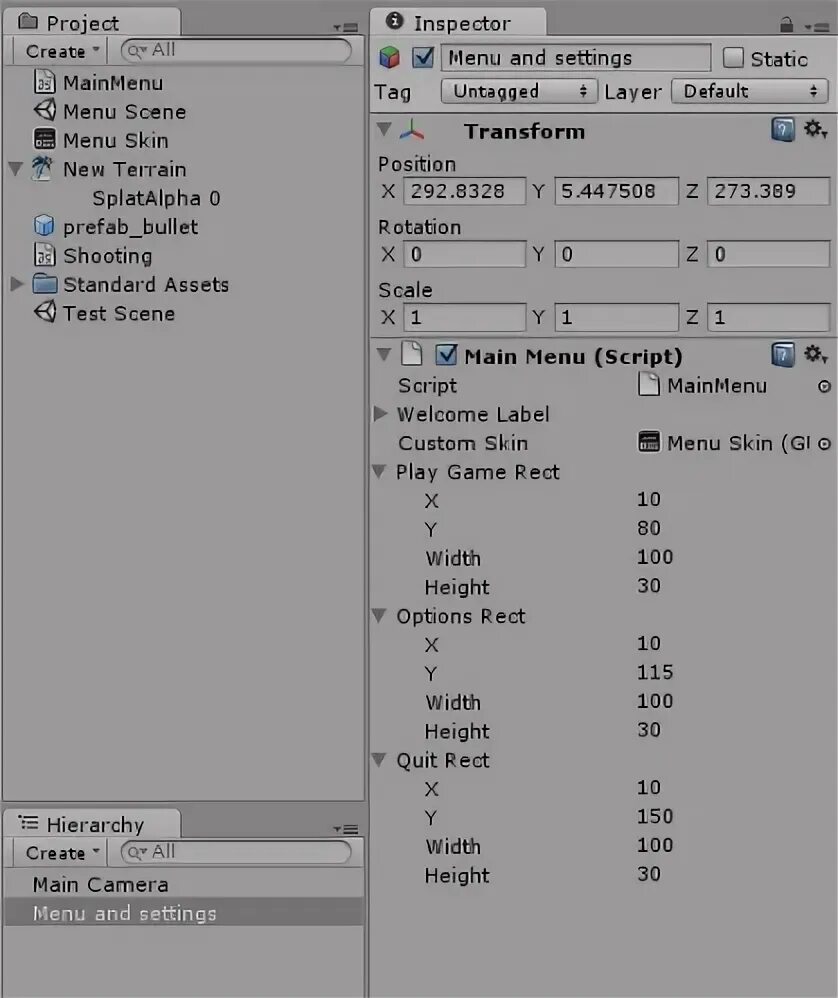Select the prefab_bullet prefab
838x998 pixels.
point(130,227)
